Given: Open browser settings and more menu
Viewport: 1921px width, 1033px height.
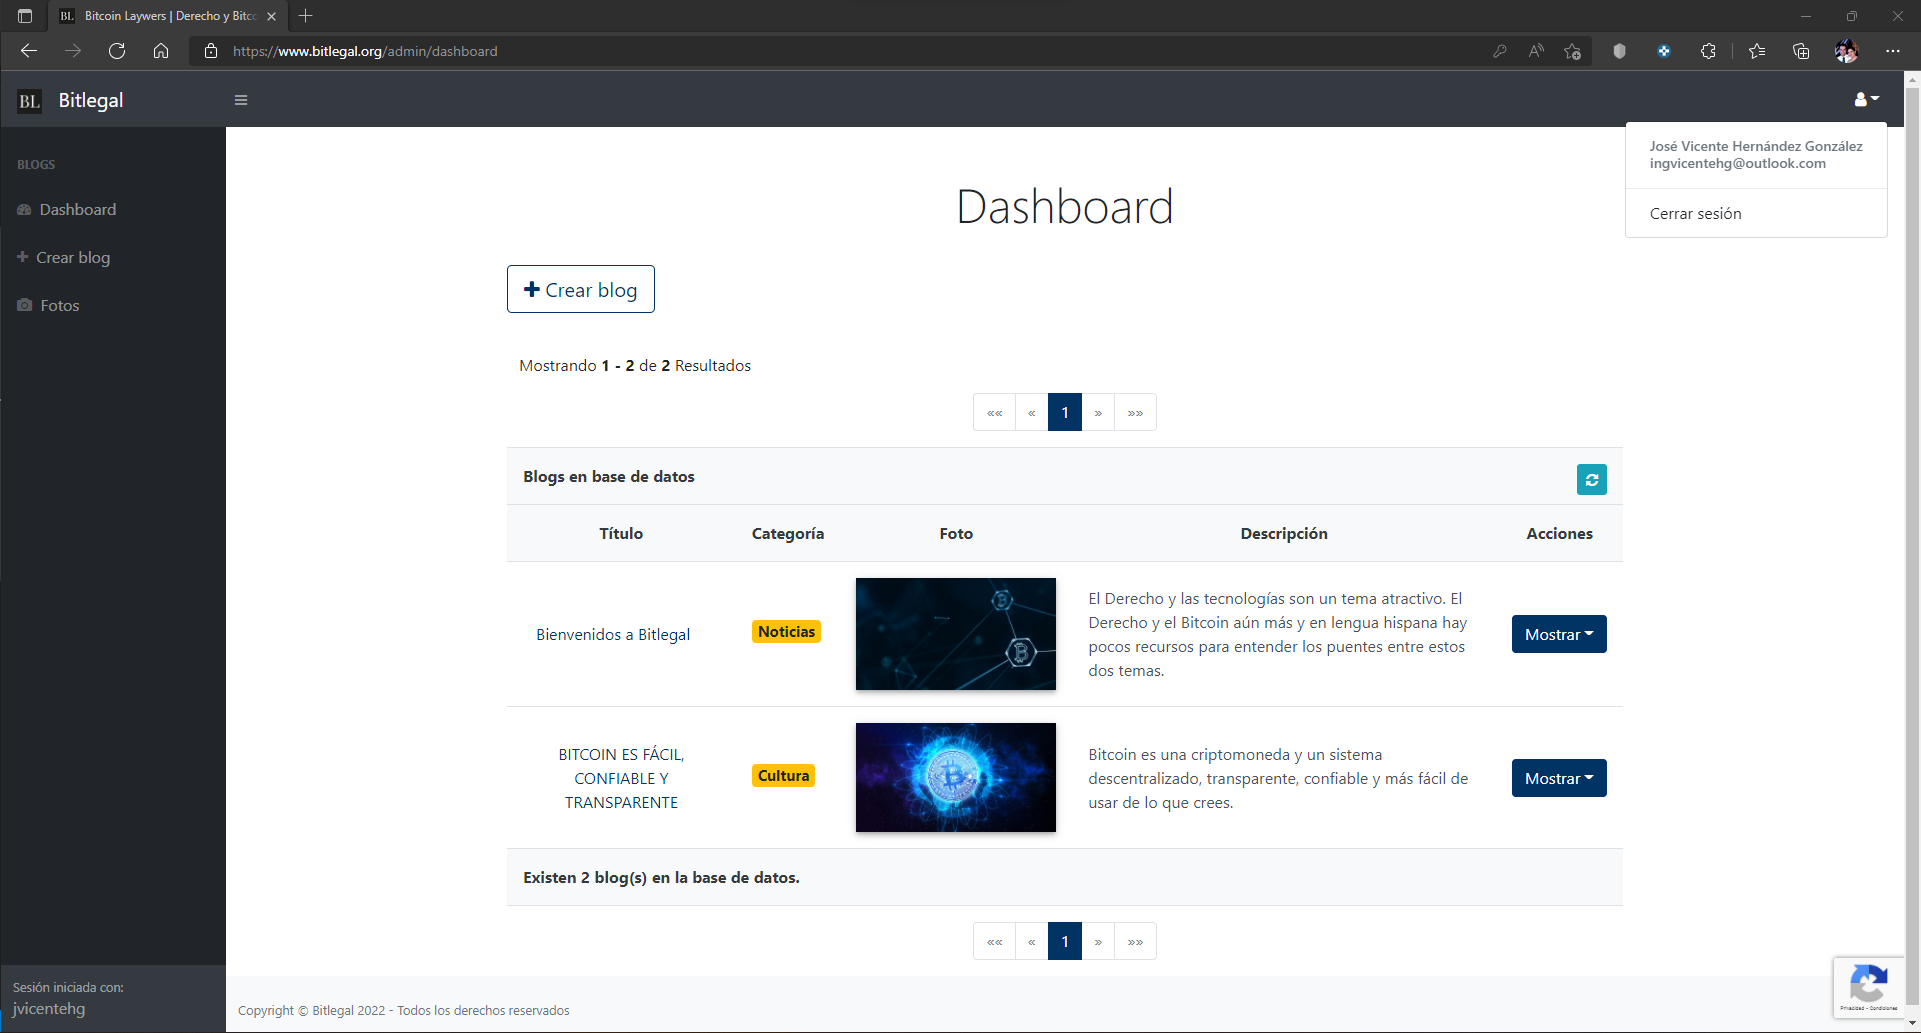Looking at the screenshot, I should pyautogui.click(x=1893, y=51).
